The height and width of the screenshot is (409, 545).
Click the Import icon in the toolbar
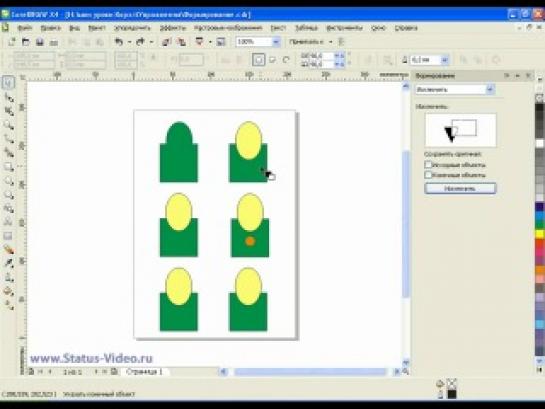click(x=166, y=42)
